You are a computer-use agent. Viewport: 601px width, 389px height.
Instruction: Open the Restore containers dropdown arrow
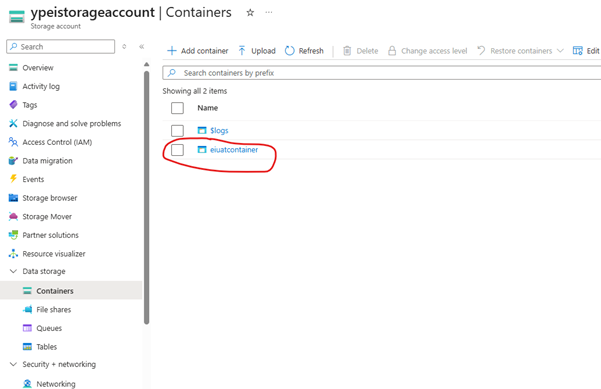pos(560,51)
